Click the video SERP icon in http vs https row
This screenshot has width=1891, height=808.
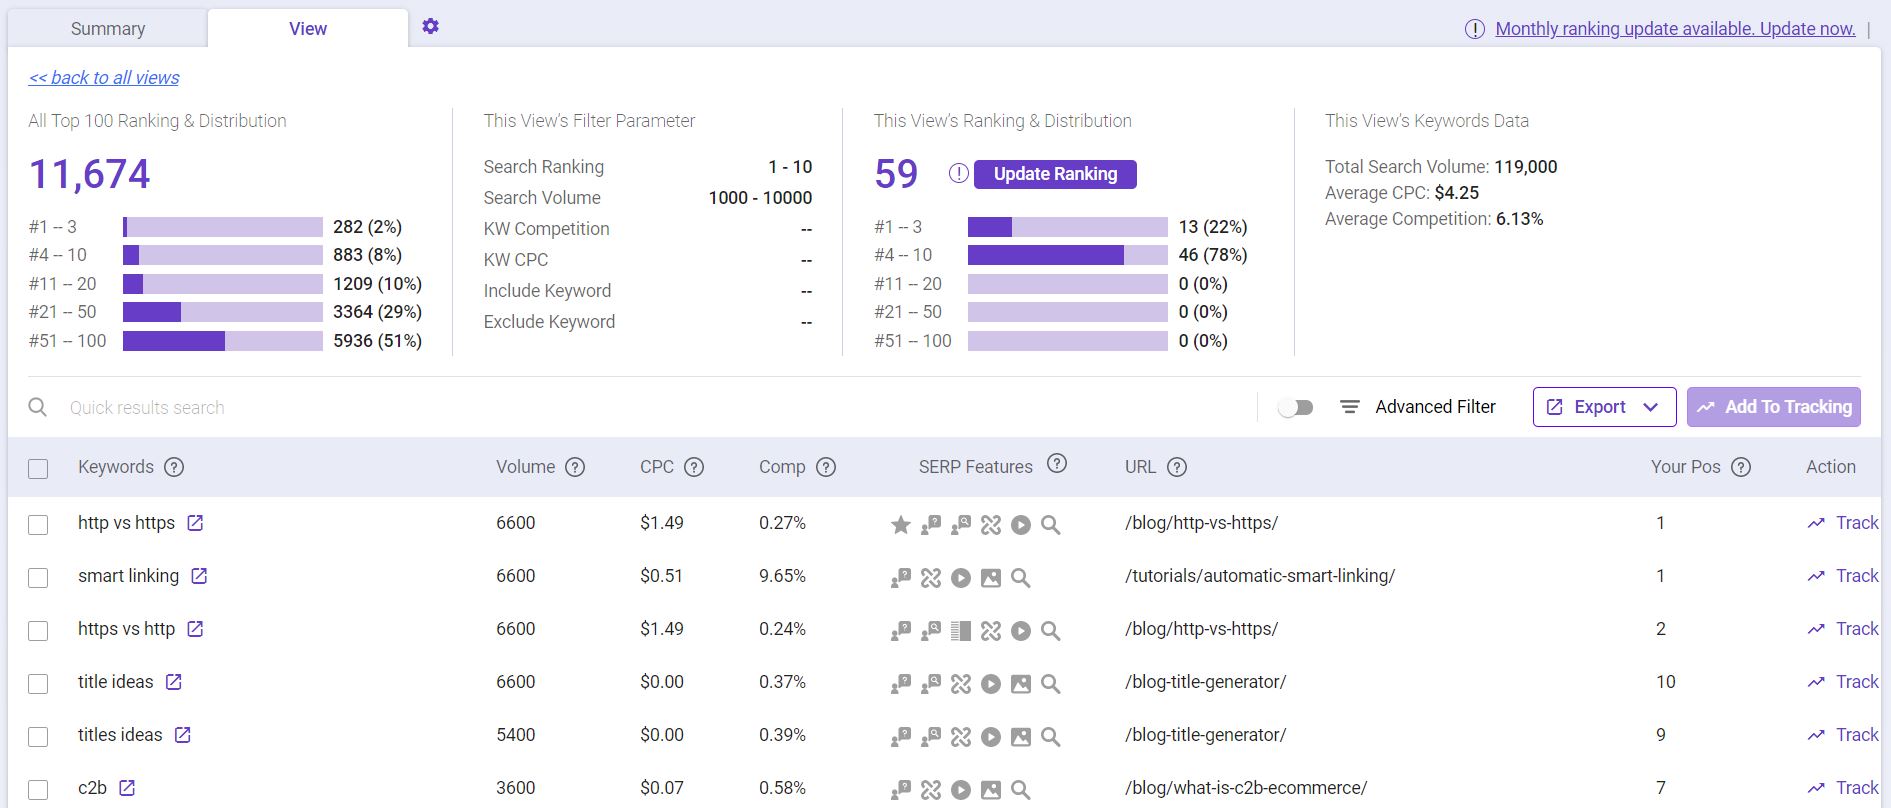coord(1021,525)
